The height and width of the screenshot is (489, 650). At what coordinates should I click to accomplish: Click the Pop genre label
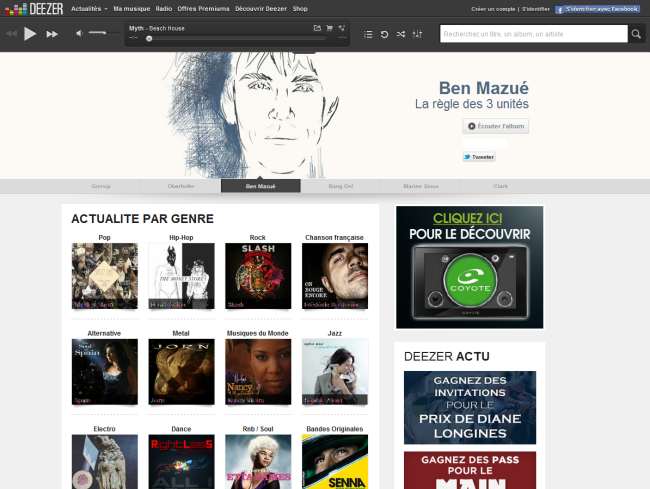coord(104,237)
